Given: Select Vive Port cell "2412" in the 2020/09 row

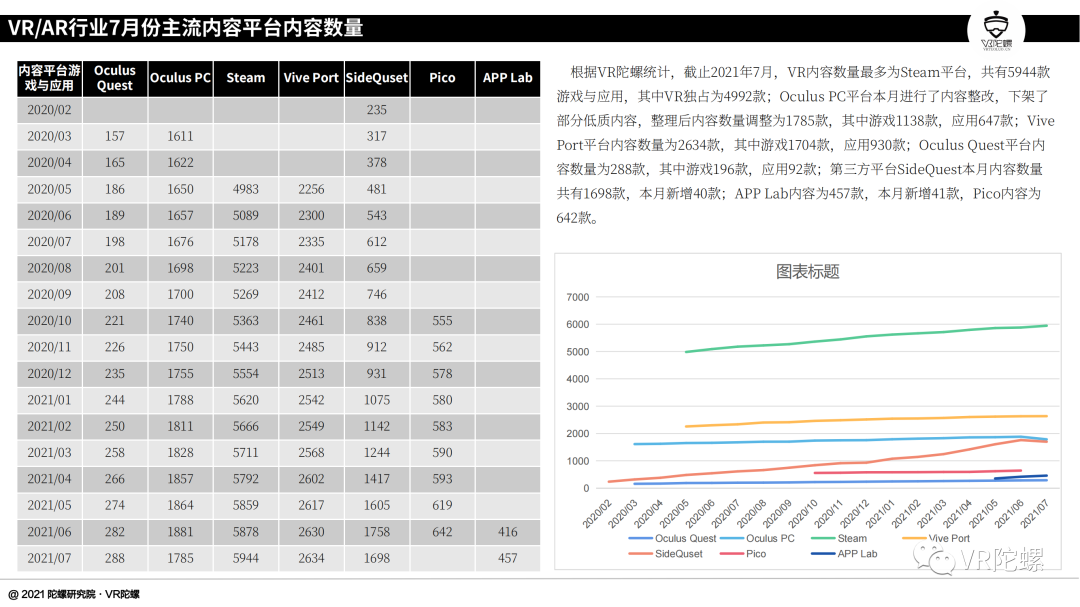Looking at the screenshot, I should pyautogui.click(x=311, y=294).
